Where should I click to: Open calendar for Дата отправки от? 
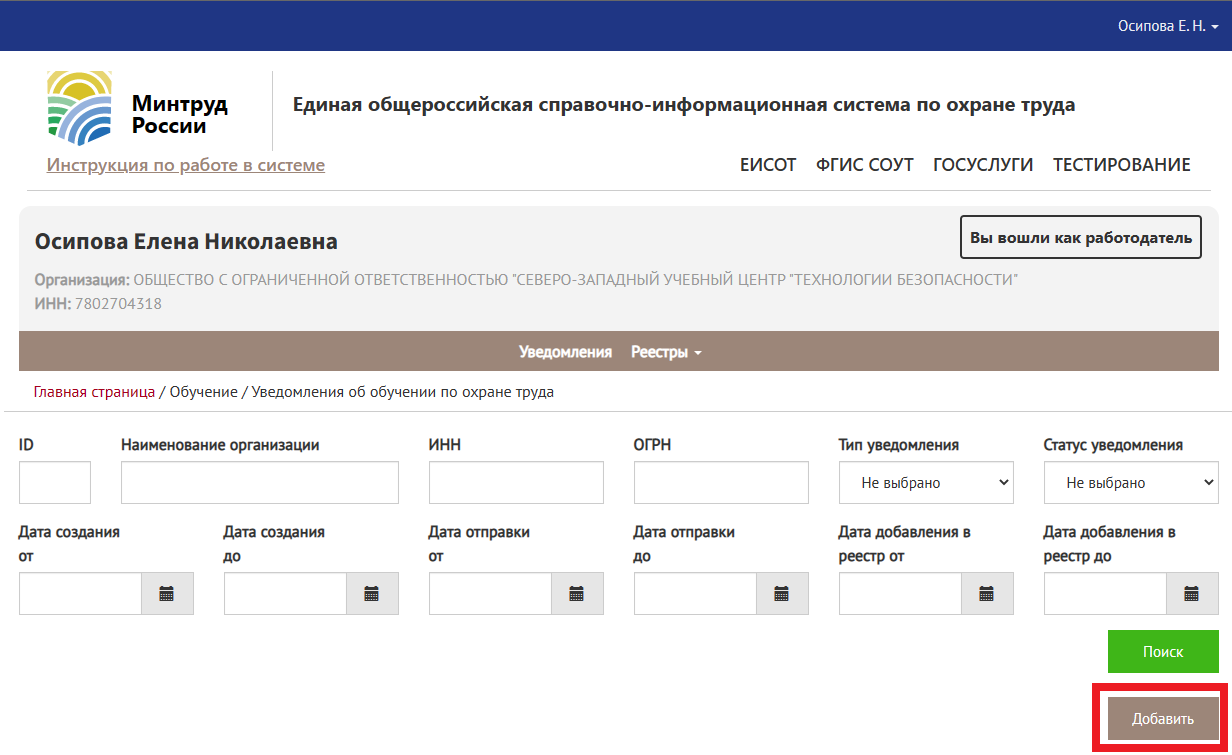tap(577, 594)
